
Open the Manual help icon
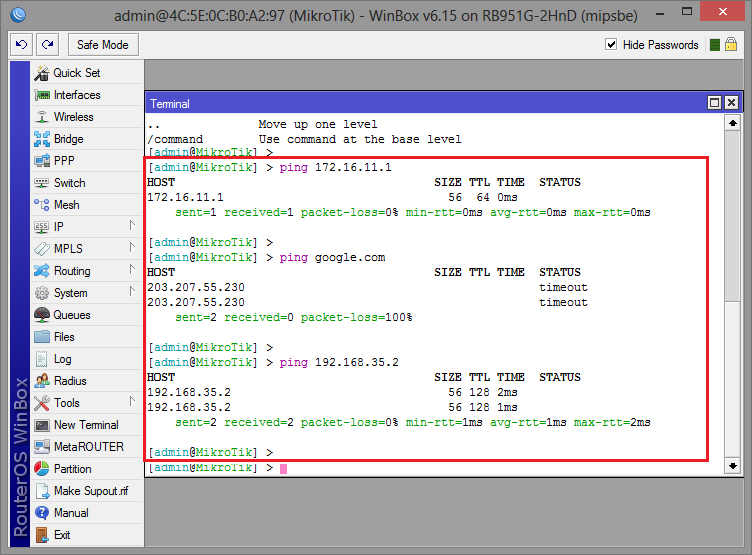coord(42,513)
